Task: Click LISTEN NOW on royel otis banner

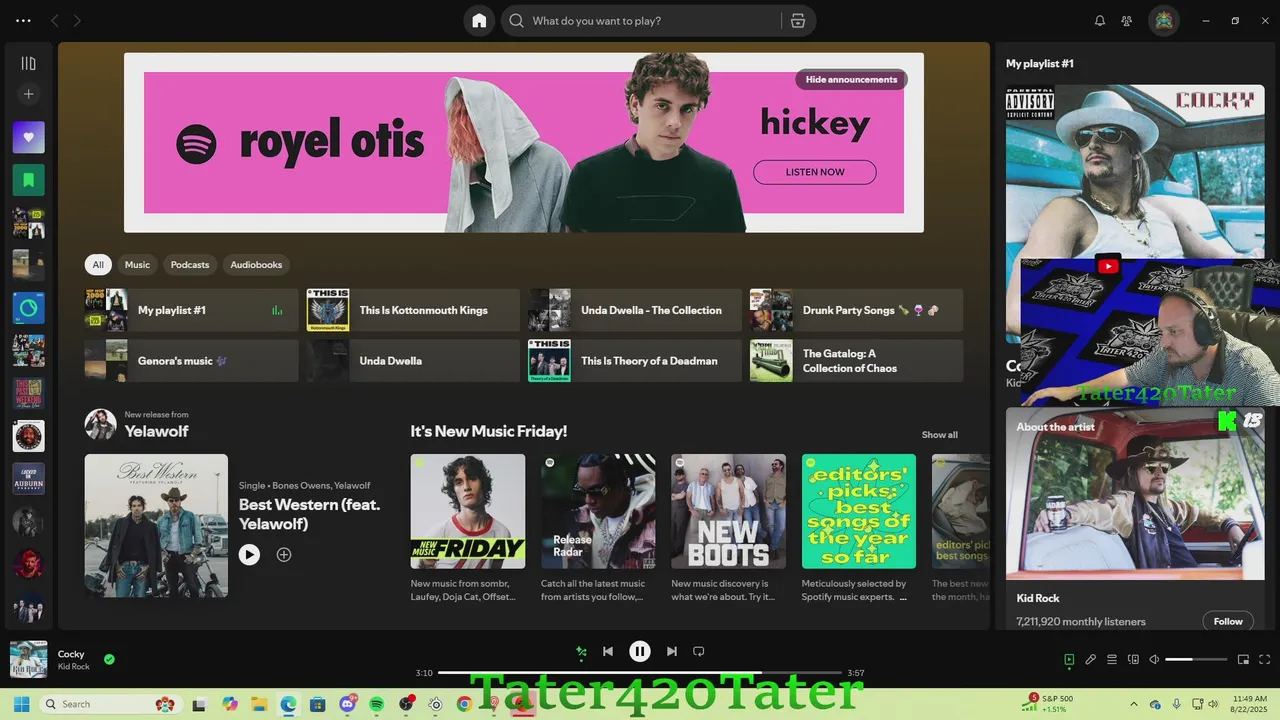Action: 815,172
